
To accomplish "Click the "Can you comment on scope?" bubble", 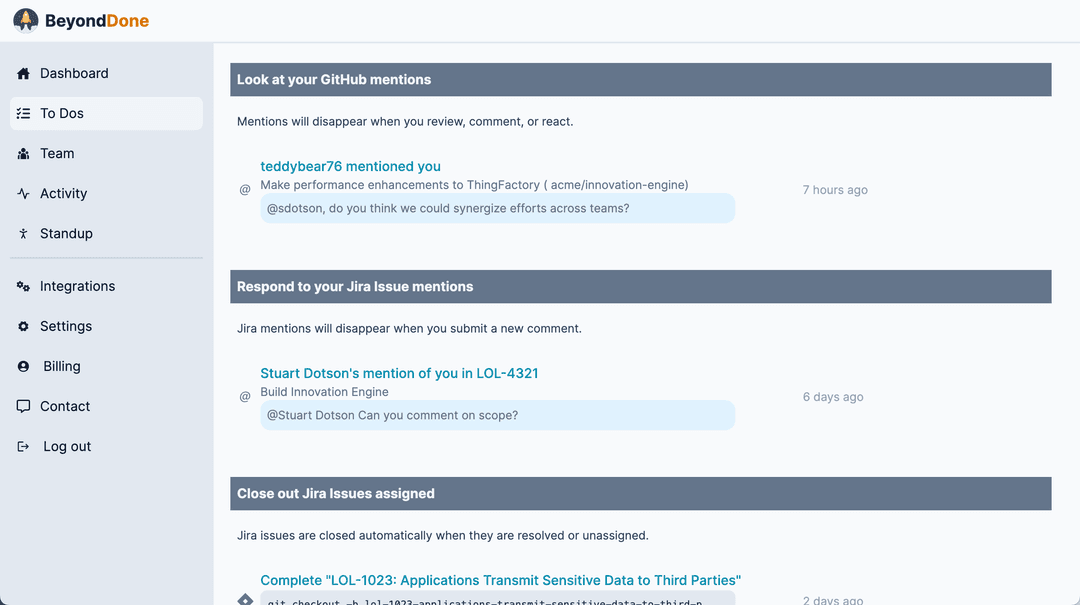I will (497, 416).
